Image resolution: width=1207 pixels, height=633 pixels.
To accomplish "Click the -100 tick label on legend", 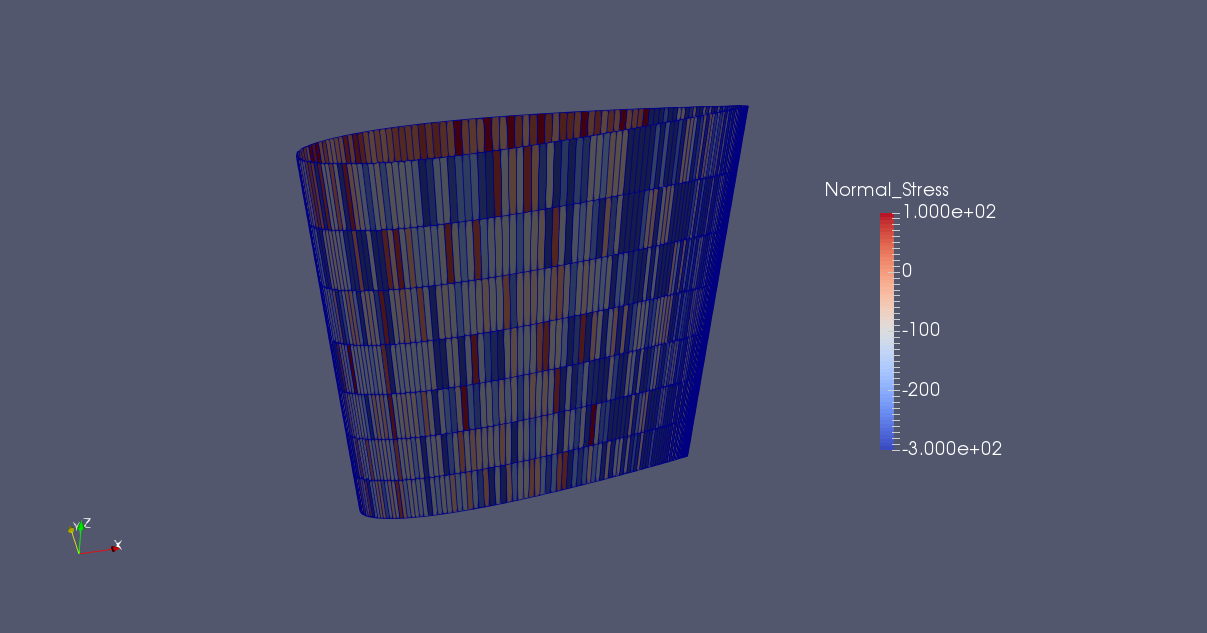I will (921, 330).
